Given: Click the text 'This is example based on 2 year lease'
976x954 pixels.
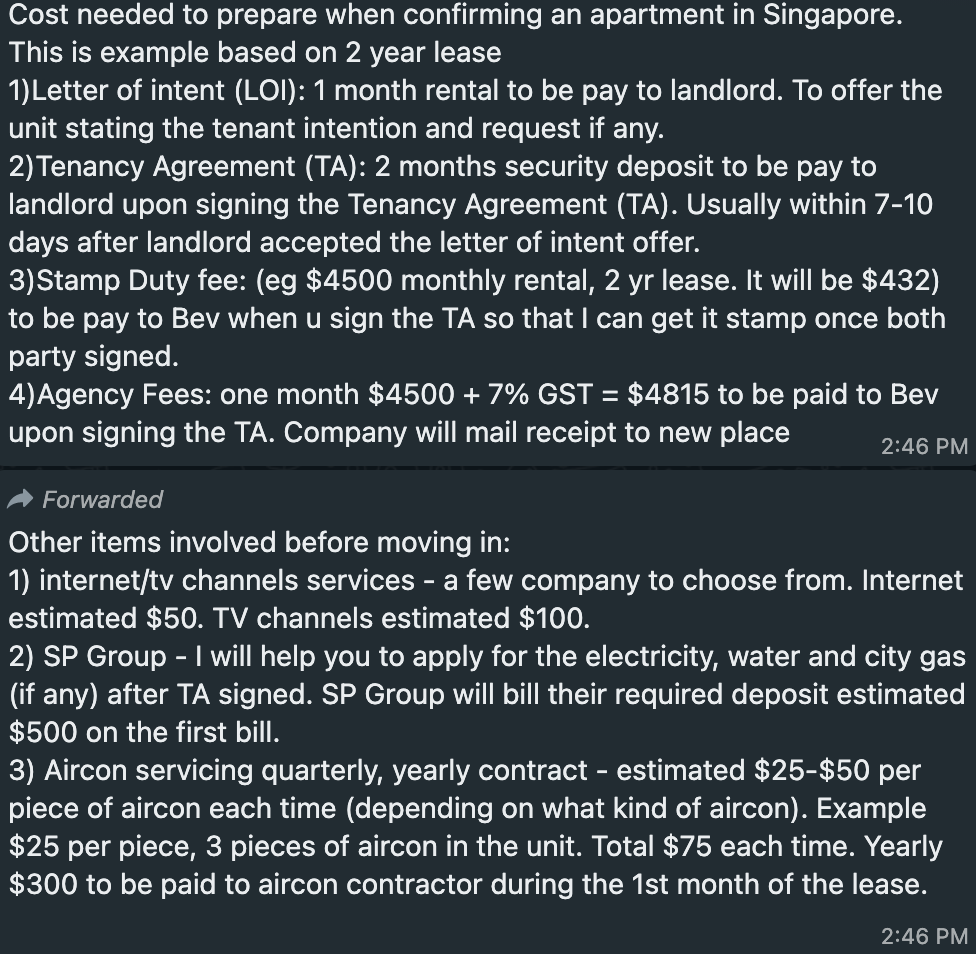Looking at the screenshot, I should coord(255,53).
